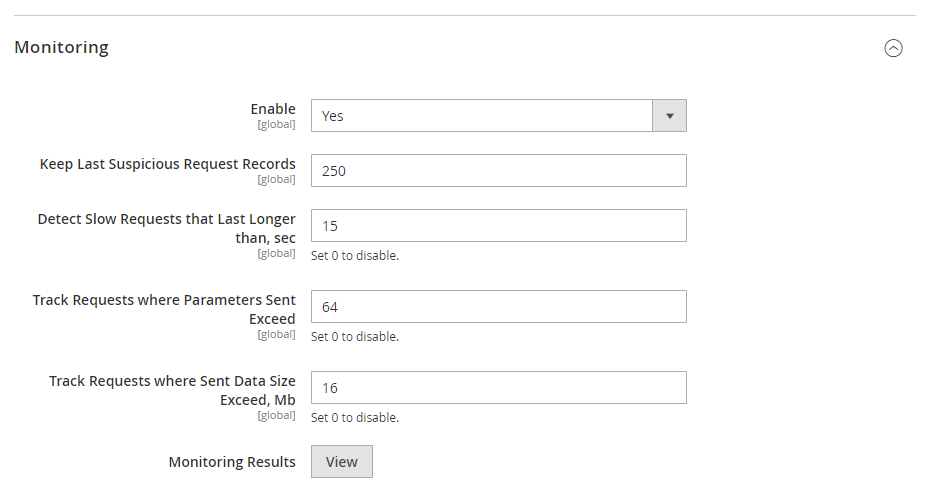The image size is (938, 490).
Task: Click the Track Requests where Parameters Sent label
Action: pyautogui.click(x=165, y=308)
